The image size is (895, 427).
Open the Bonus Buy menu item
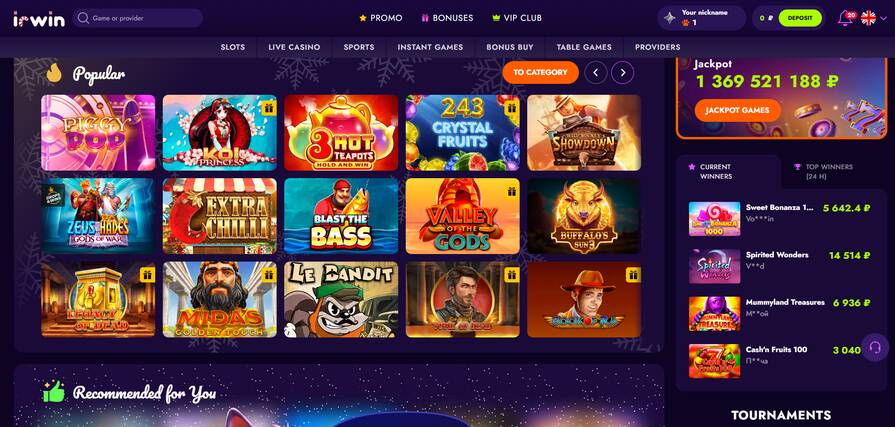pyautogui.click(x=510, y=47)
